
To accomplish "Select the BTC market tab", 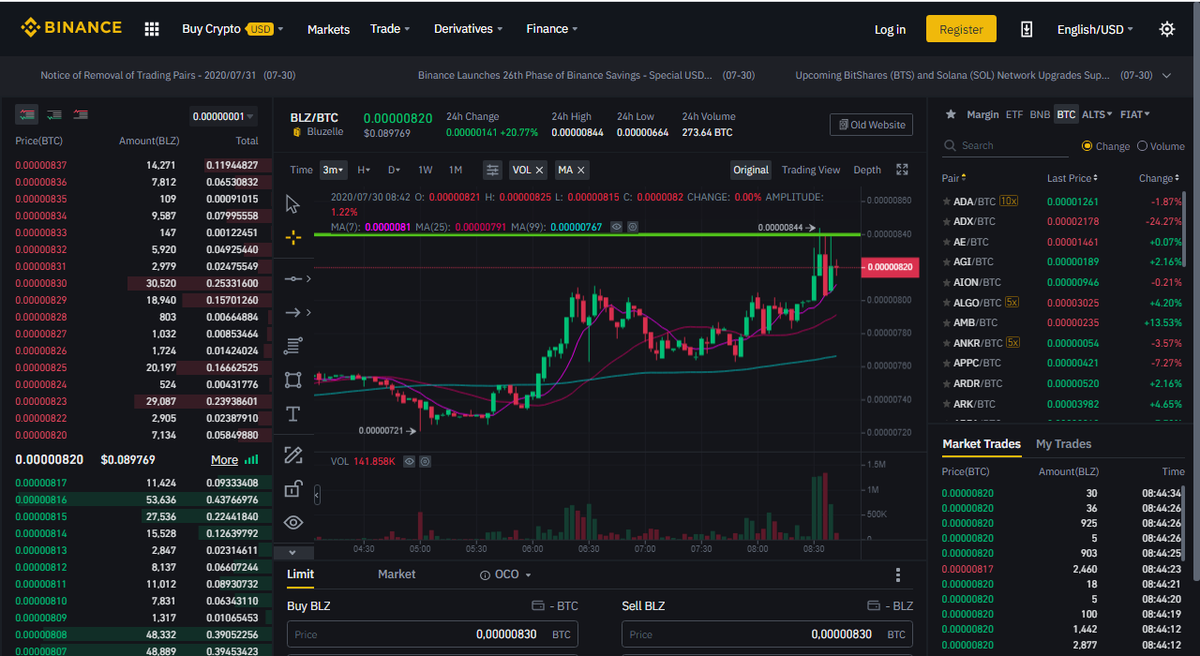I will (x=1066, y=115).
